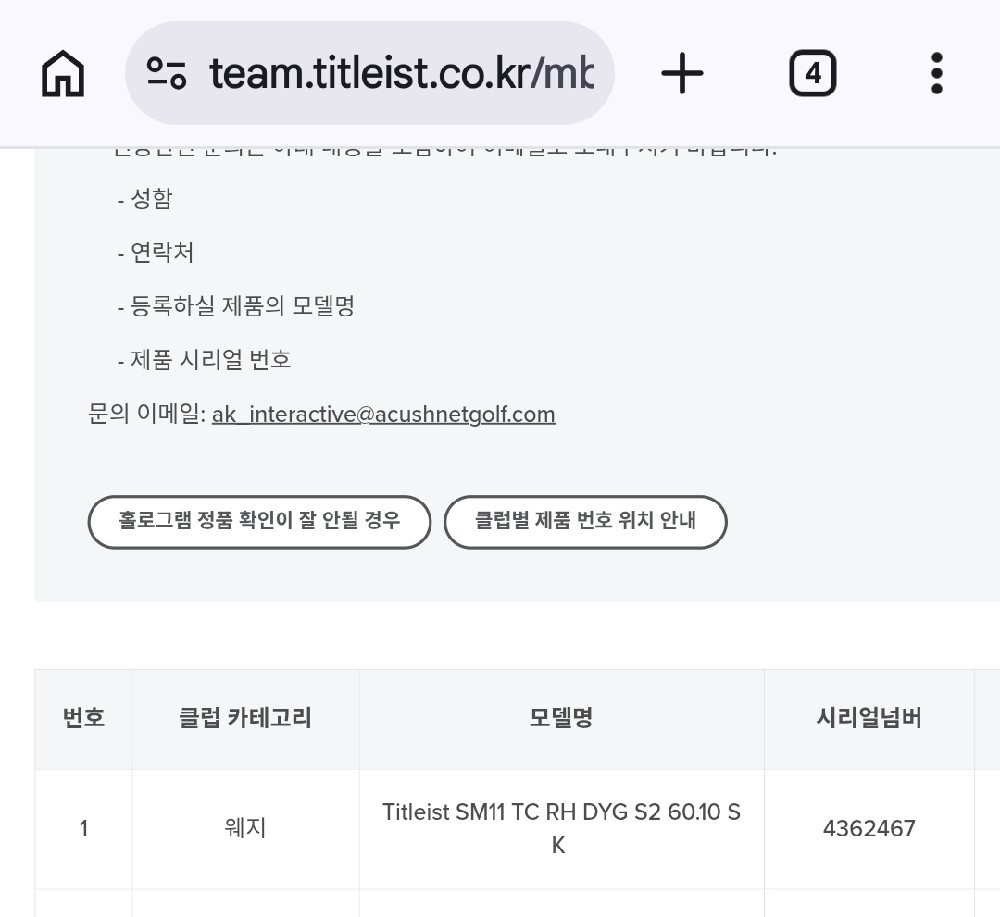The height and width of the screenshot is (917, 1000).
Task: Open the browser three-dot menu
Action: [936, 73]
